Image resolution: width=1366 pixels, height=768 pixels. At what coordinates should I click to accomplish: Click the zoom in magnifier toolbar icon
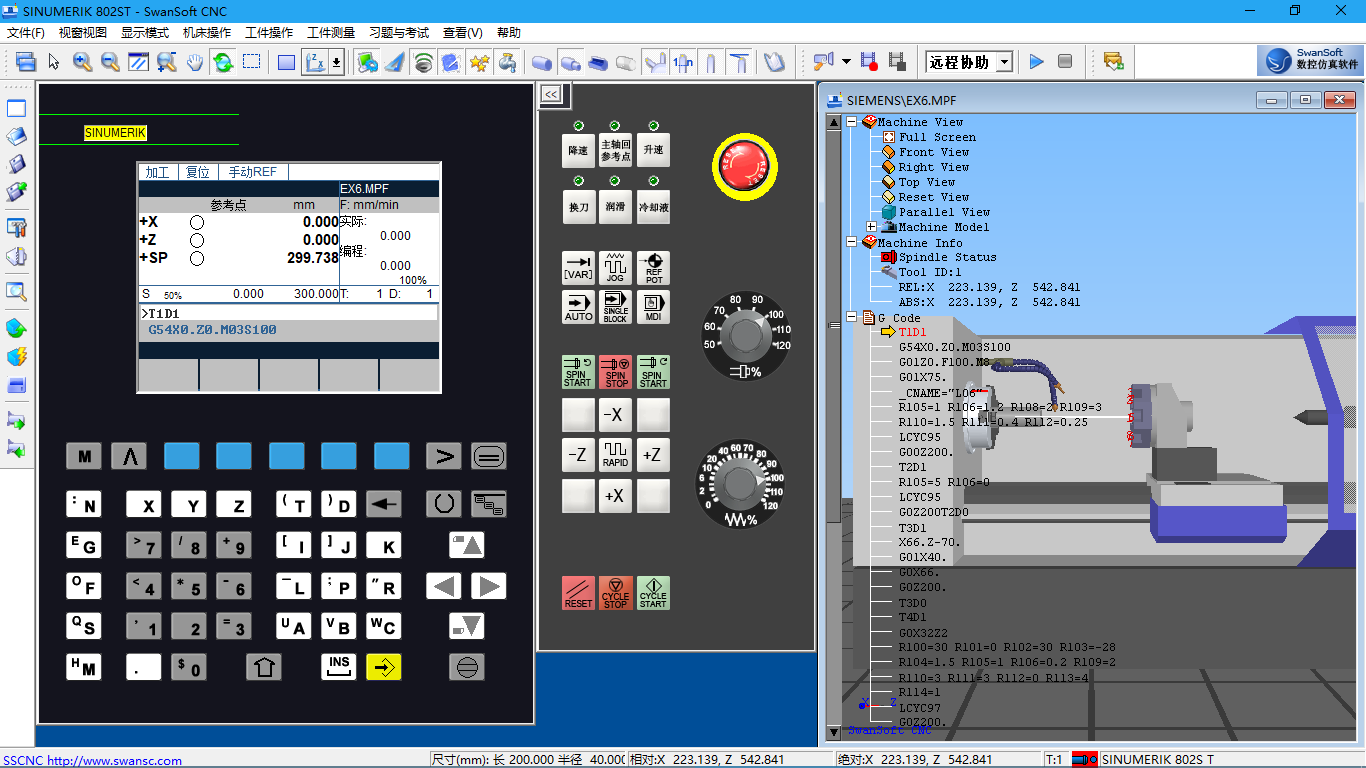pyautogui.click(x=82, y=62)
